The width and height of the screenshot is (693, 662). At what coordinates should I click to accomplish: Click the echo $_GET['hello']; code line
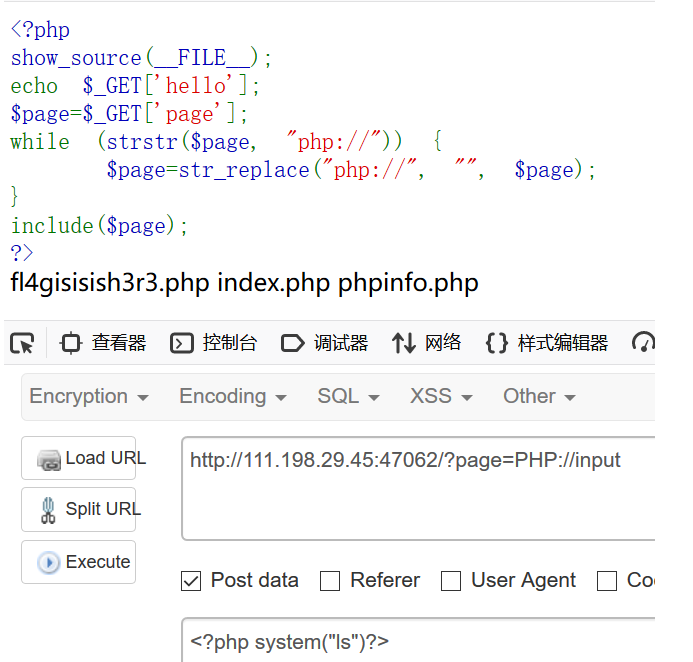coord(135,86)
